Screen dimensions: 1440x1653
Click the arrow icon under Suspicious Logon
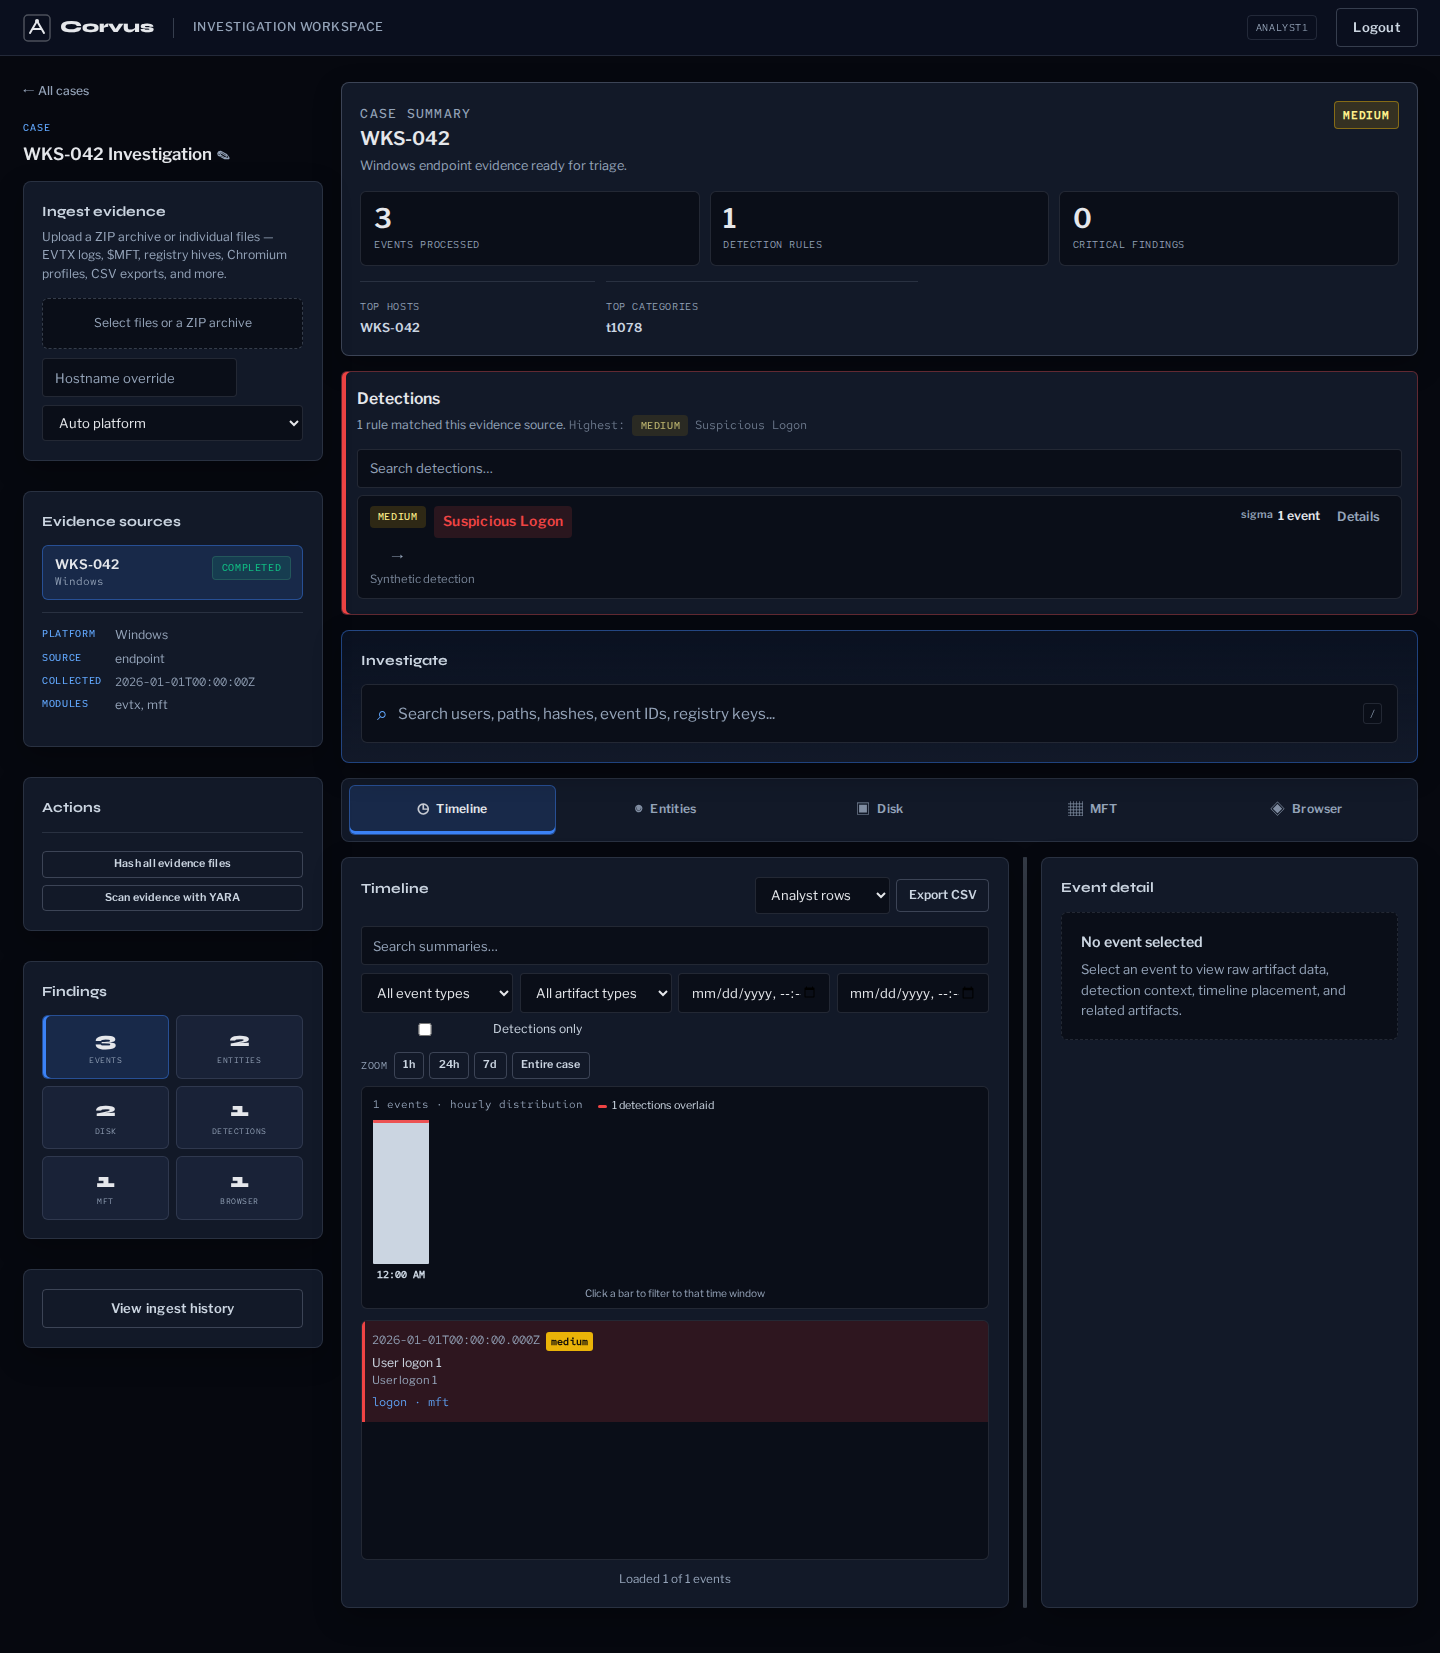(397, 556)
